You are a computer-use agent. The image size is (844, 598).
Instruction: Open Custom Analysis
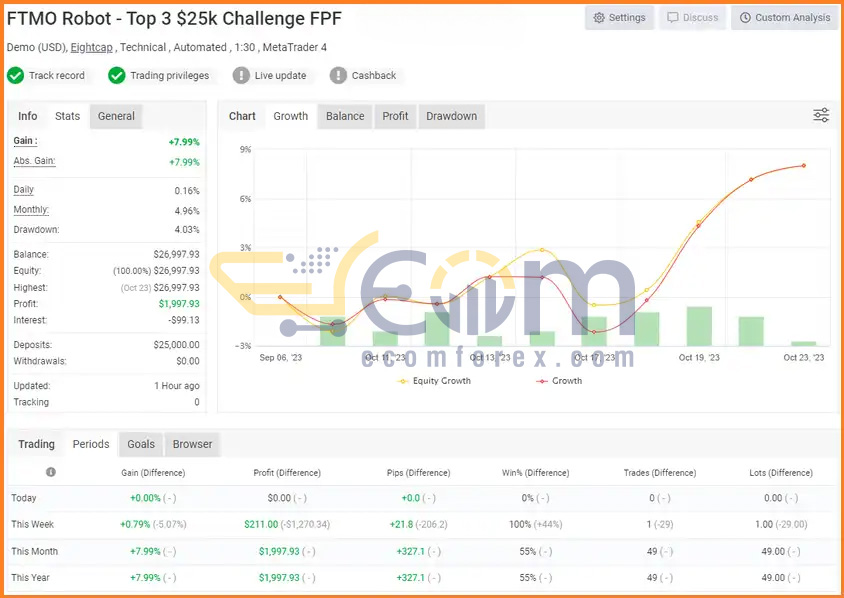[784, 18]
